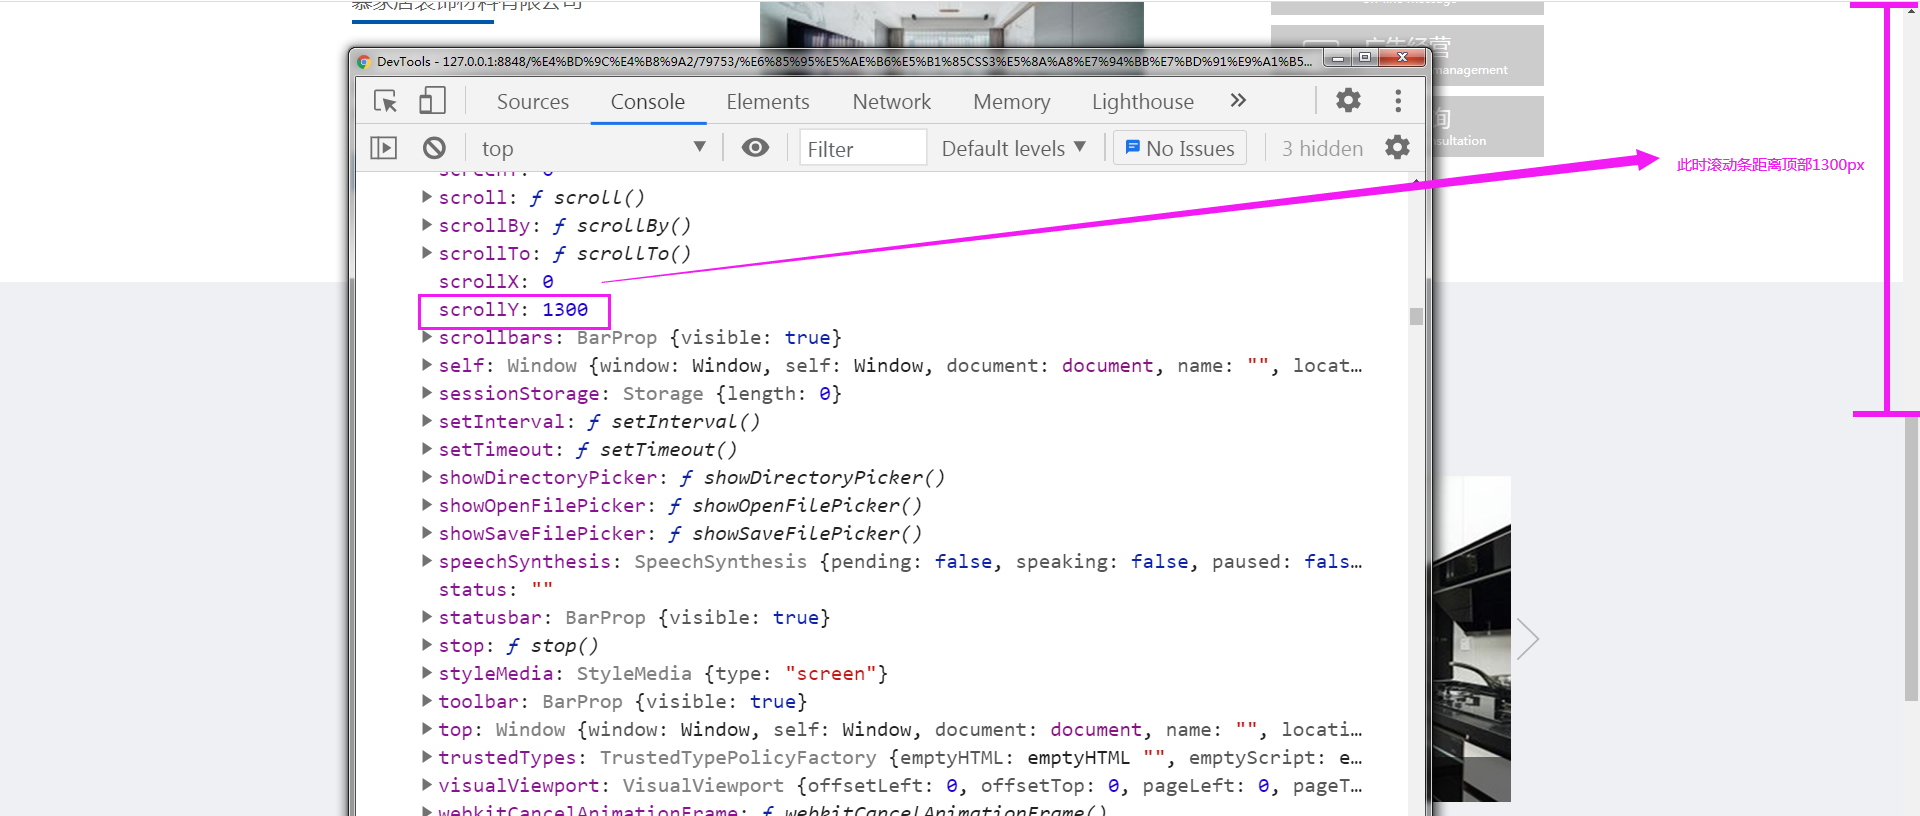Screen dimensions: 1920x816
Task: Switch to the Console tab
Action: (648, 102)
